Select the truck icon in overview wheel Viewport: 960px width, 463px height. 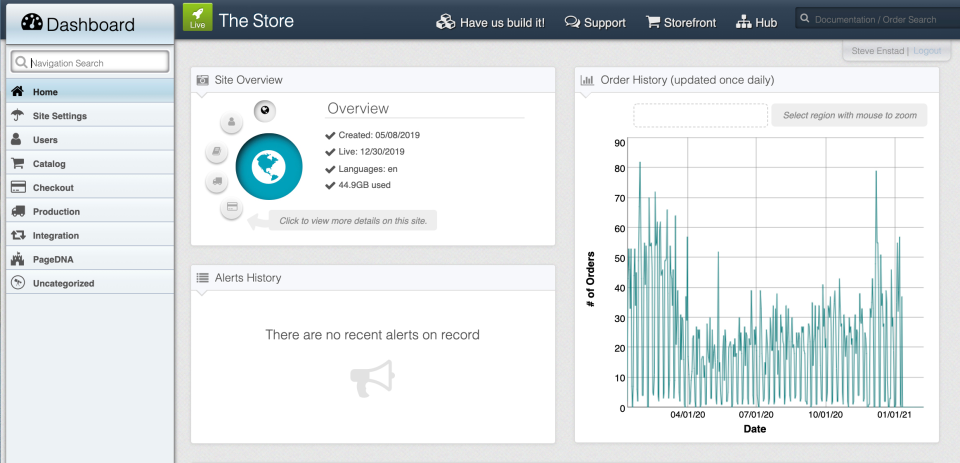pyautogui.click(x=217, y=181)
